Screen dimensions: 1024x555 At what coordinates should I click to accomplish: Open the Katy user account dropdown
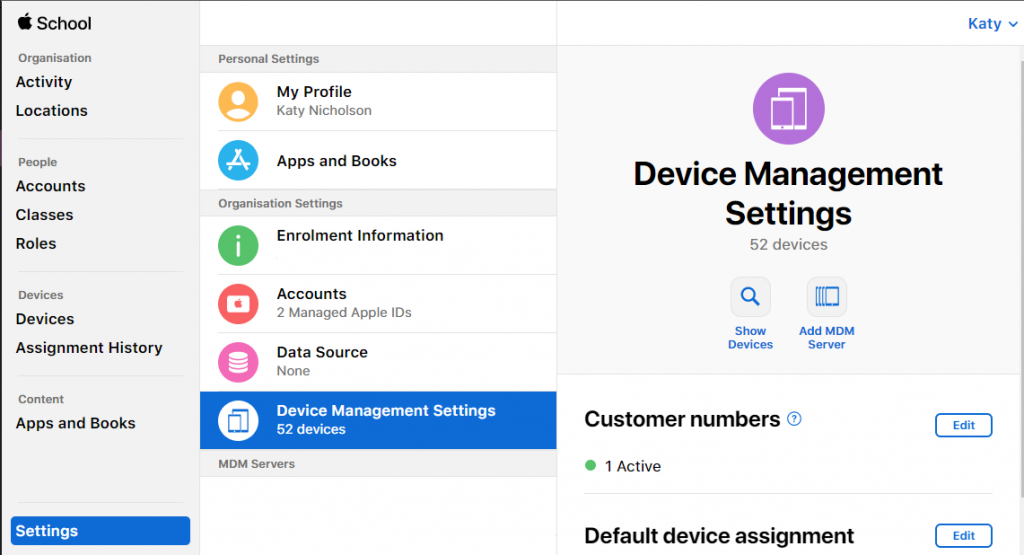pyautogui.click(x=992, y=24)
